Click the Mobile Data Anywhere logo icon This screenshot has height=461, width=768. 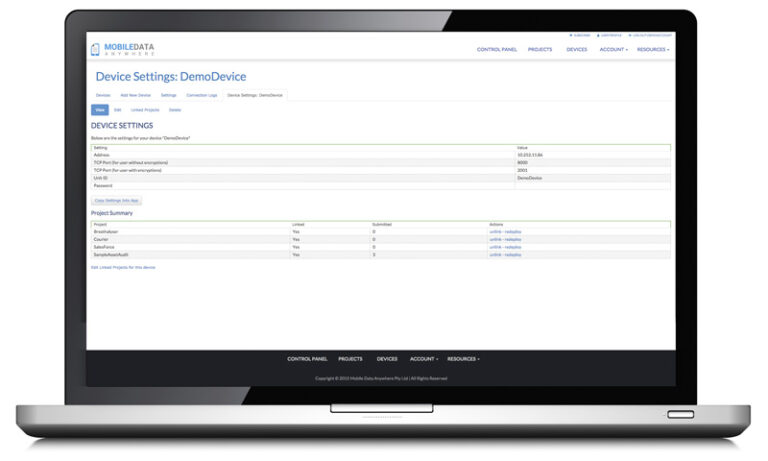pyautogui.click(x=96, y=49)
